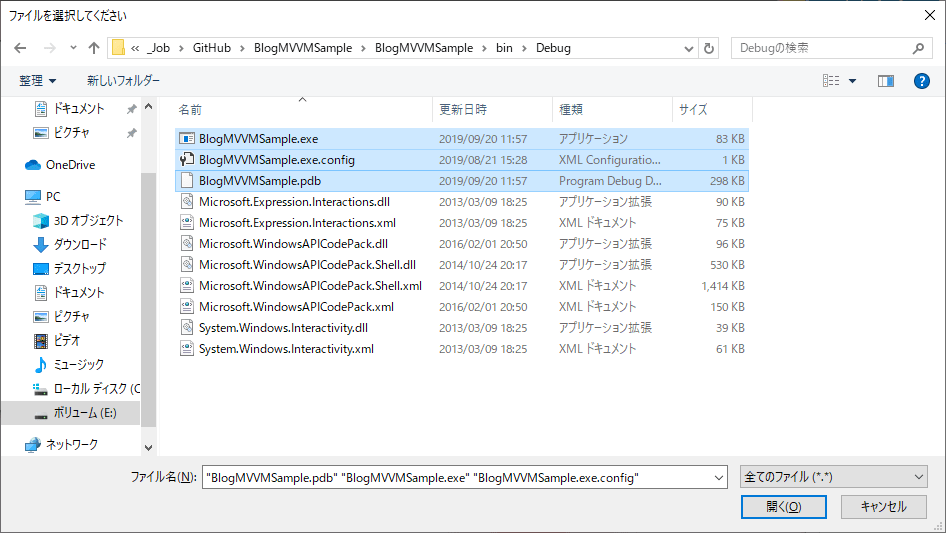This screenshot has width=946, height=533.
Task: Change view layout icon
Action: coord(831,80)
